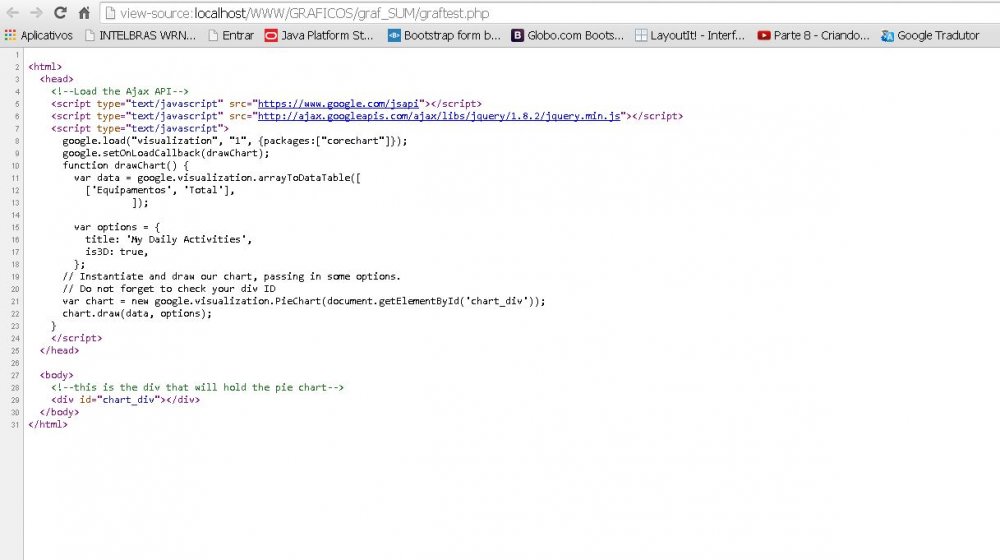Open the Google Tradutor bookmark
The height and width of the screenshot is (560, 1000).
[930, 35]
